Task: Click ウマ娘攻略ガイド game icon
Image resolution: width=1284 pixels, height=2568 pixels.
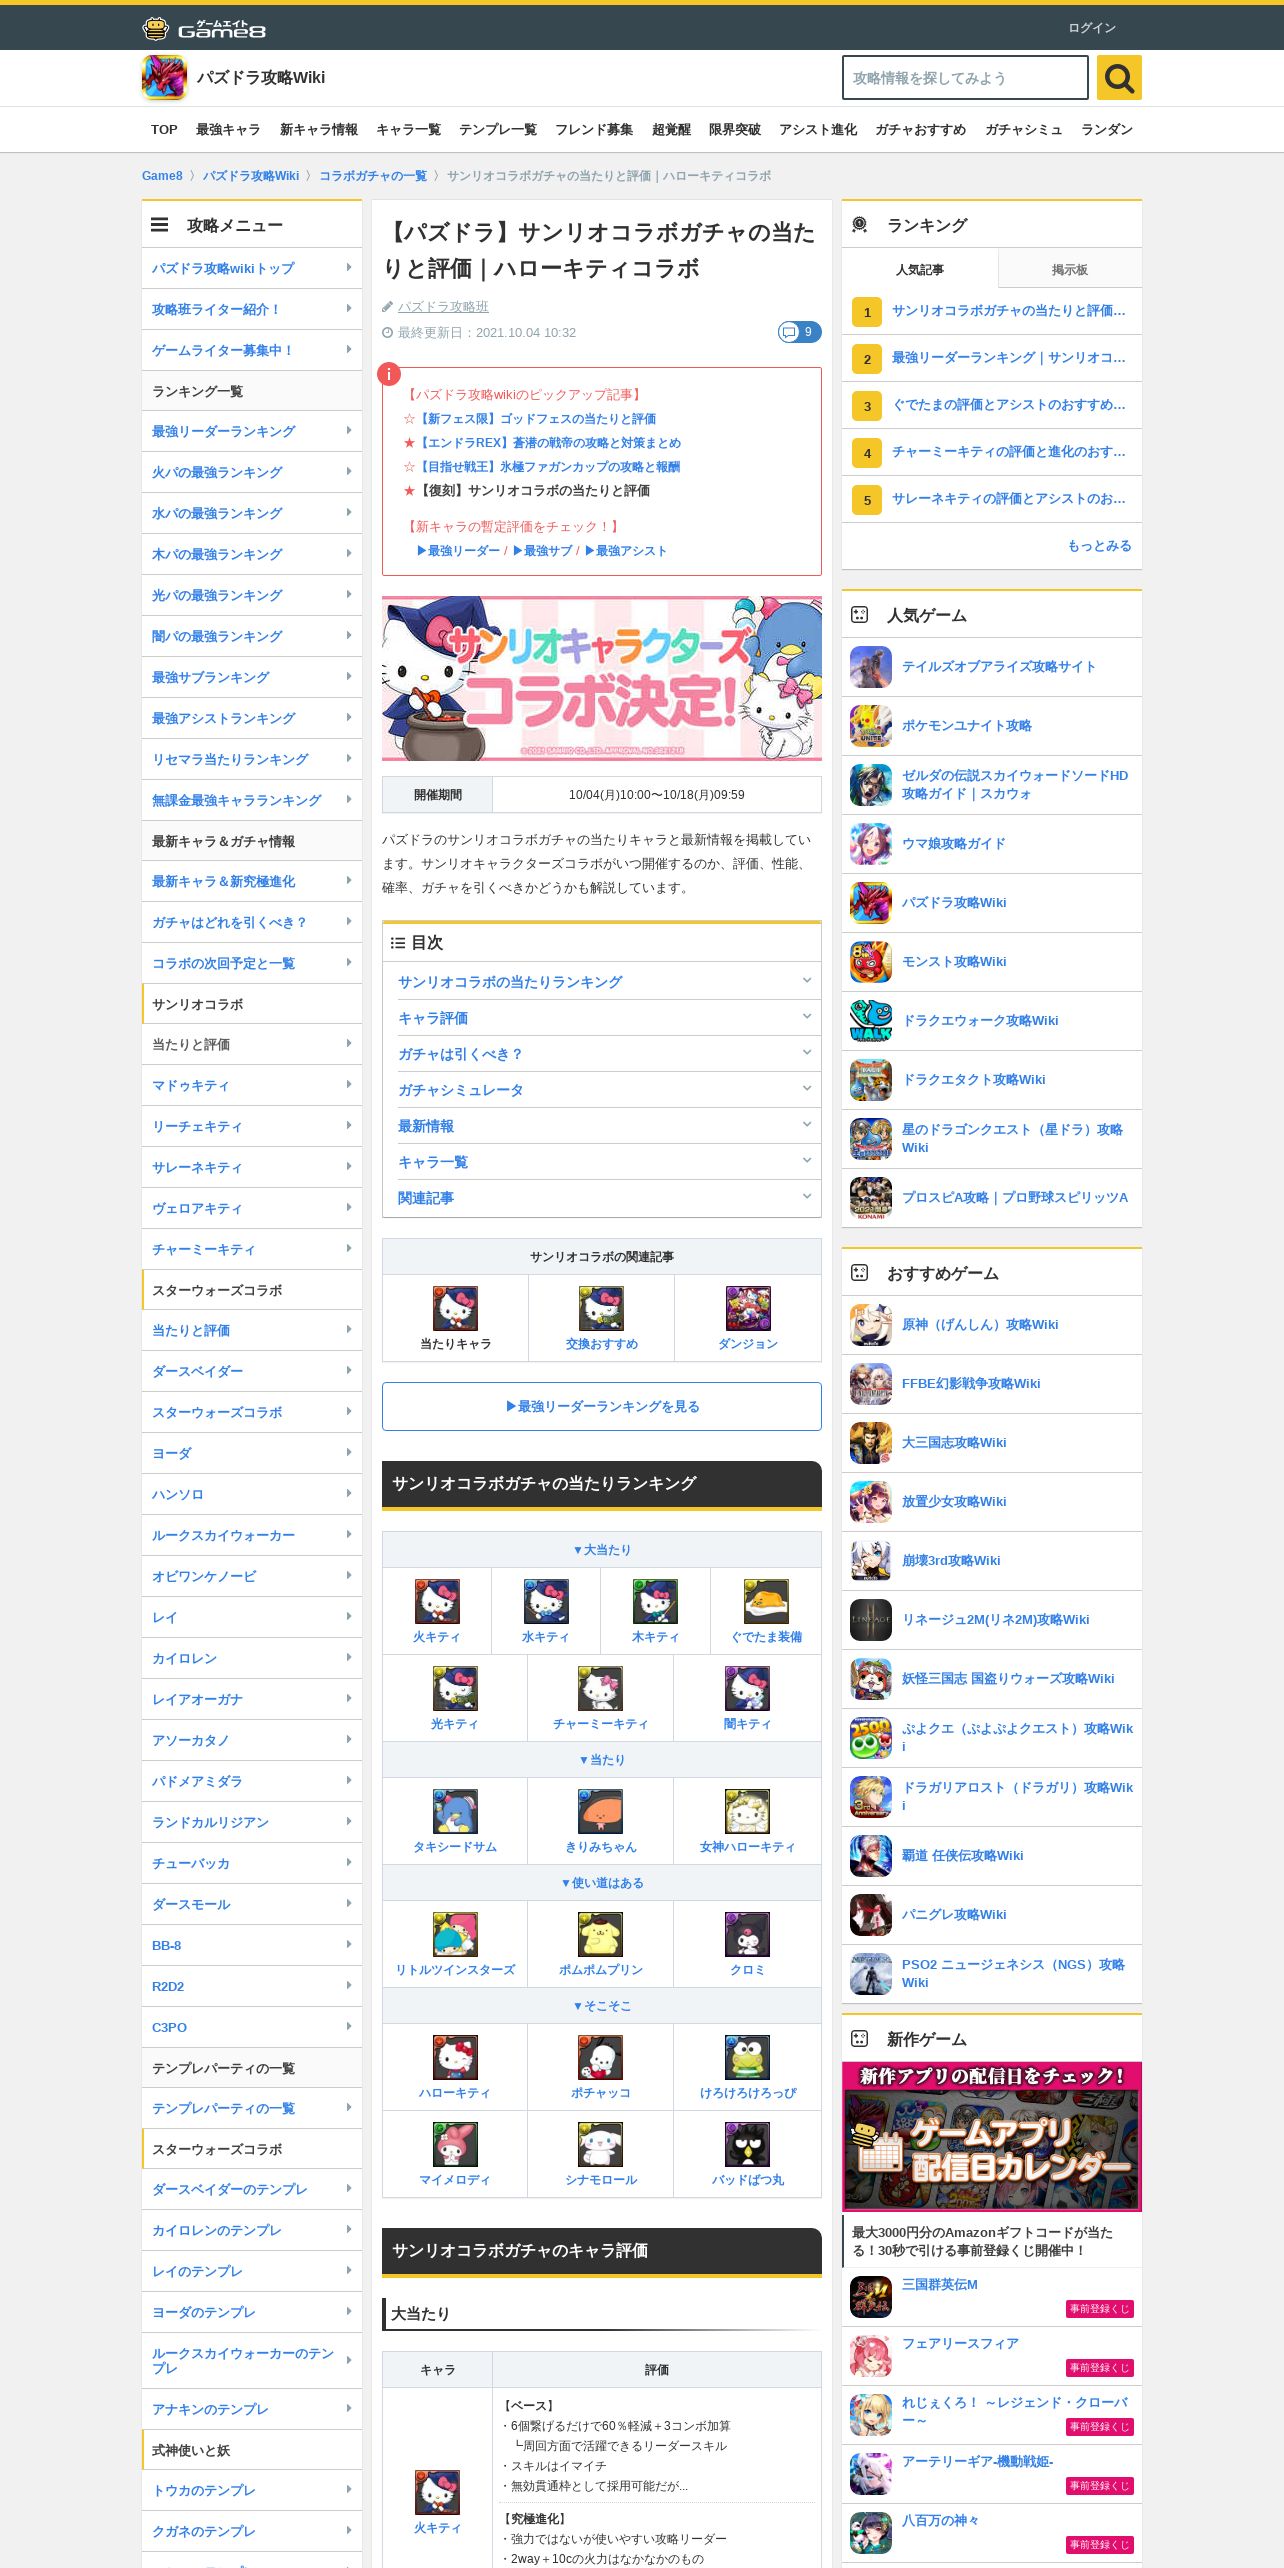Action: click(x=871, y=844)
